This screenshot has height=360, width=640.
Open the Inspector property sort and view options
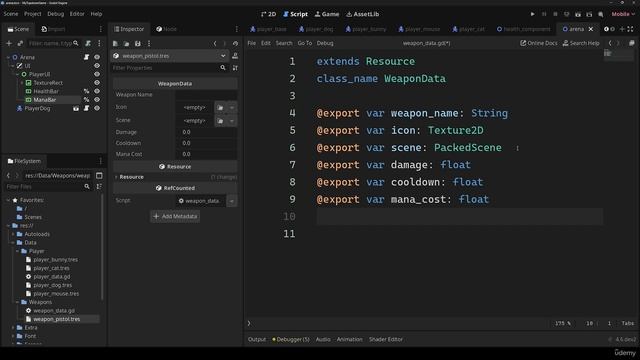(x=235, y=68)
